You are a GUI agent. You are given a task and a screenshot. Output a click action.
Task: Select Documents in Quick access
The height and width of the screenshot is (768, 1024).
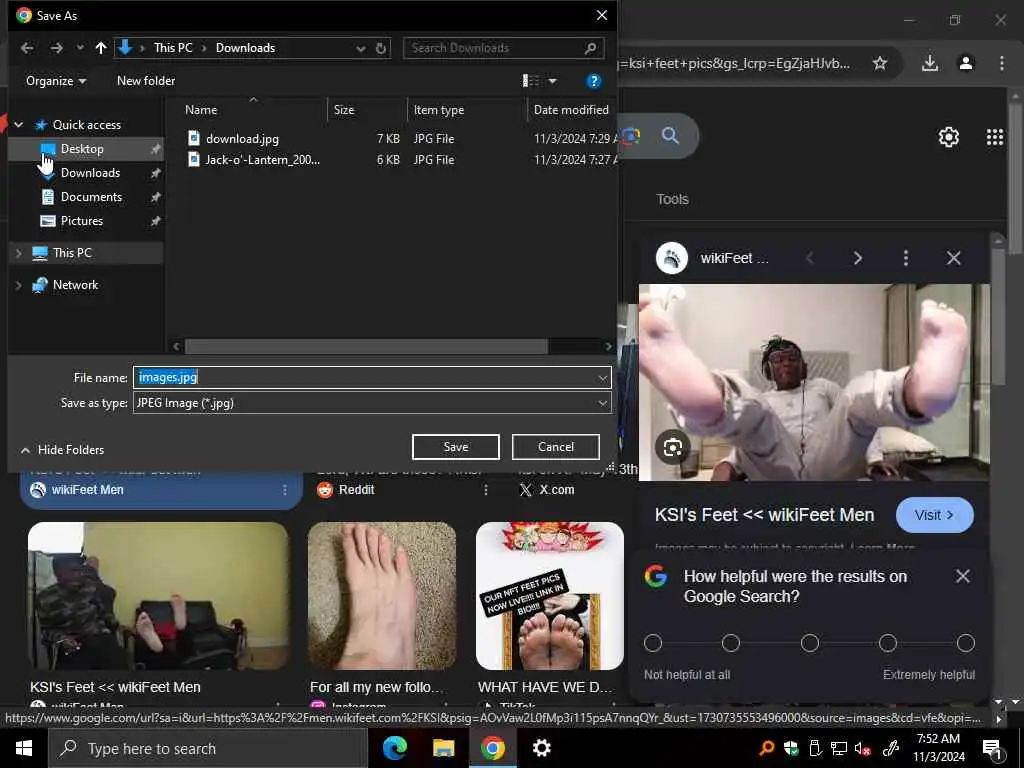[91, 197]
